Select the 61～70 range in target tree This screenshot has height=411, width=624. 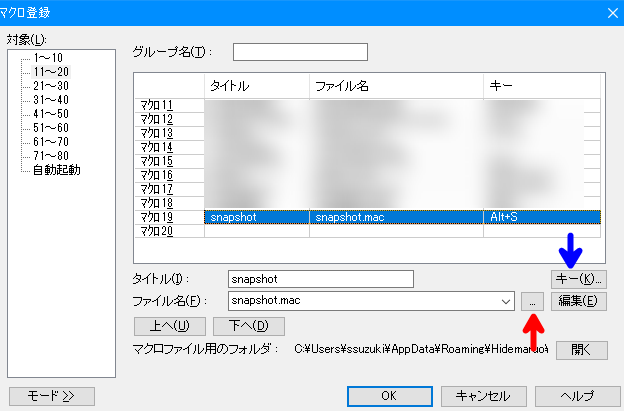point(51,141)
